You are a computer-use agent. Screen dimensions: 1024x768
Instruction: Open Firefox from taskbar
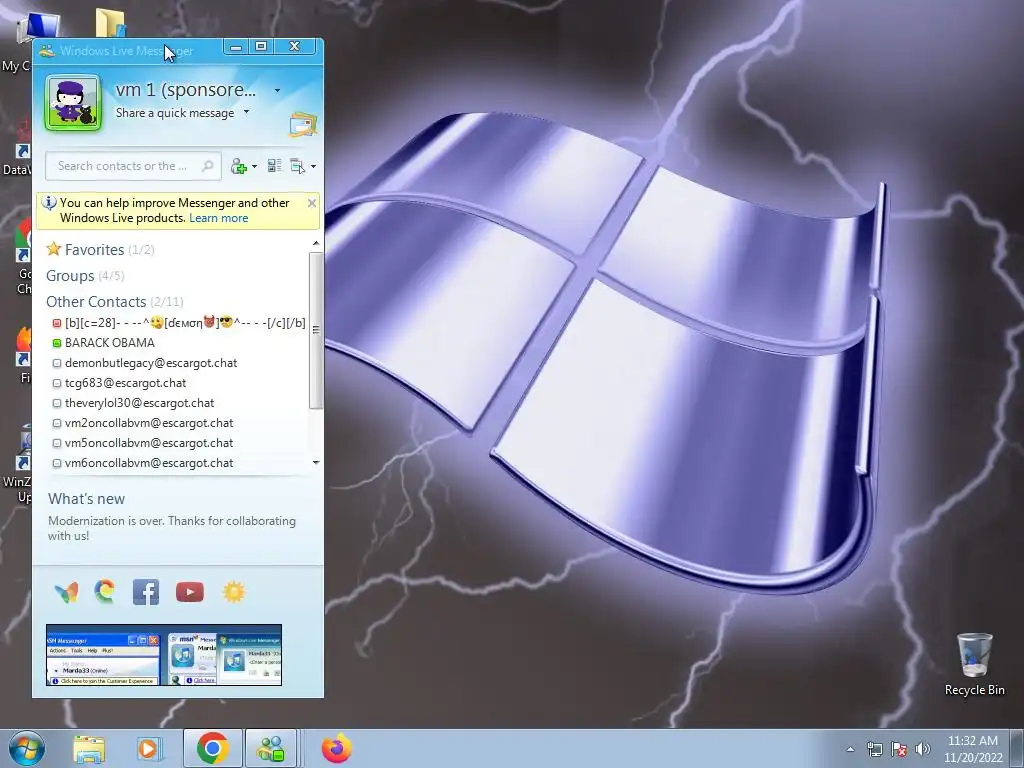click(x=336, y=748)
